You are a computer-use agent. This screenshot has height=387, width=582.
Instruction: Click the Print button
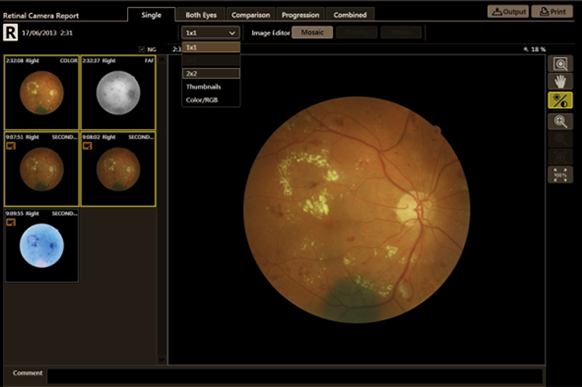point(552,12)
